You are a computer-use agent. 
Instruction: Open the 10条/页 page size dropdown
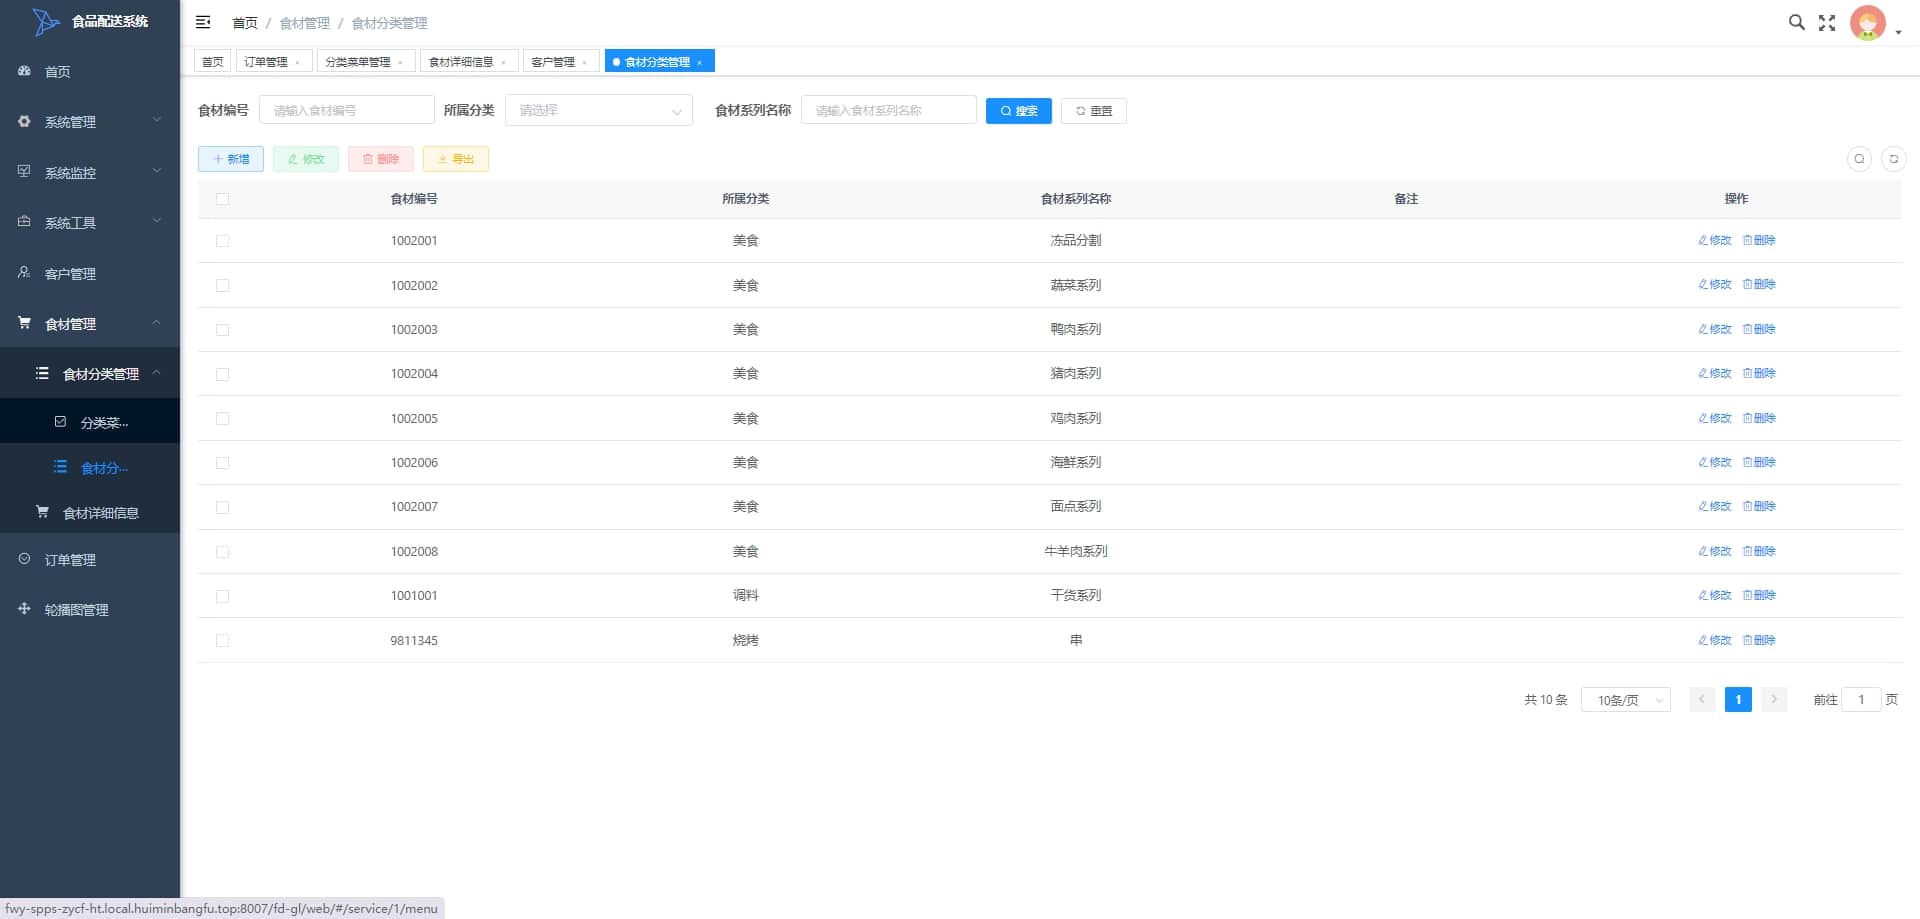(1626, 700)
